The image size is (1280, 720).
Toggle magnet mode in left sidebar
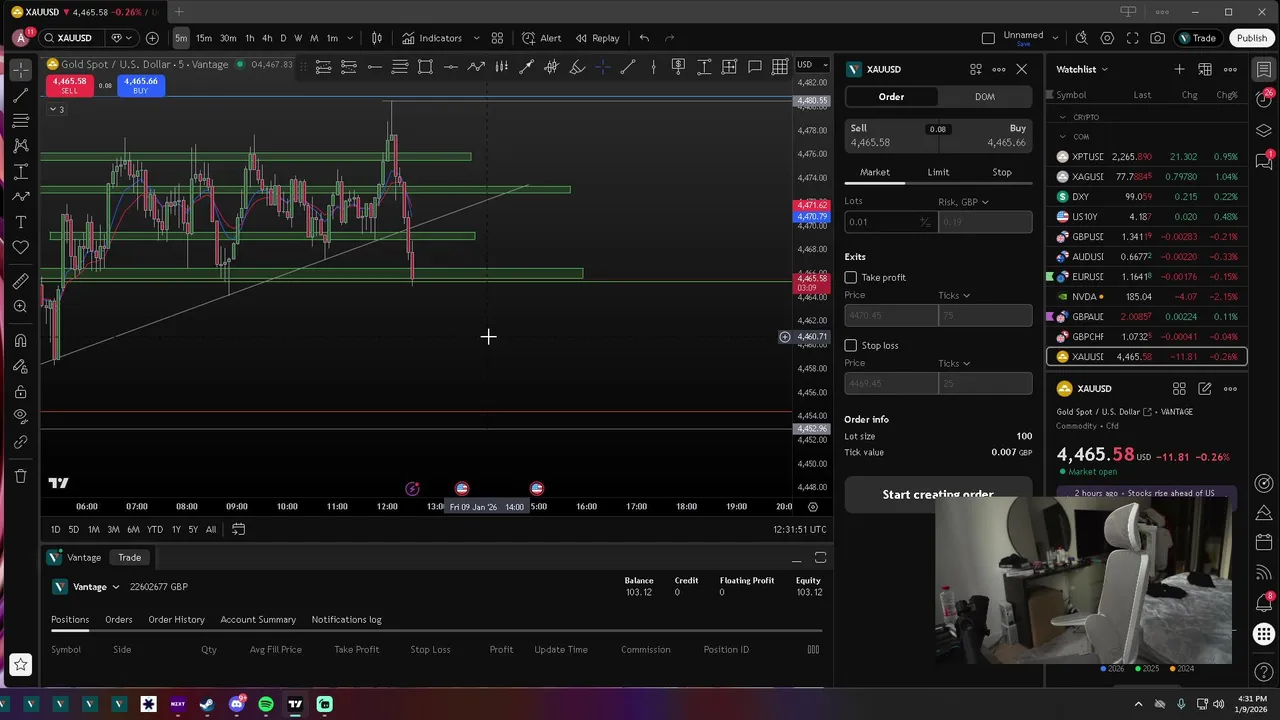[20, 341]
